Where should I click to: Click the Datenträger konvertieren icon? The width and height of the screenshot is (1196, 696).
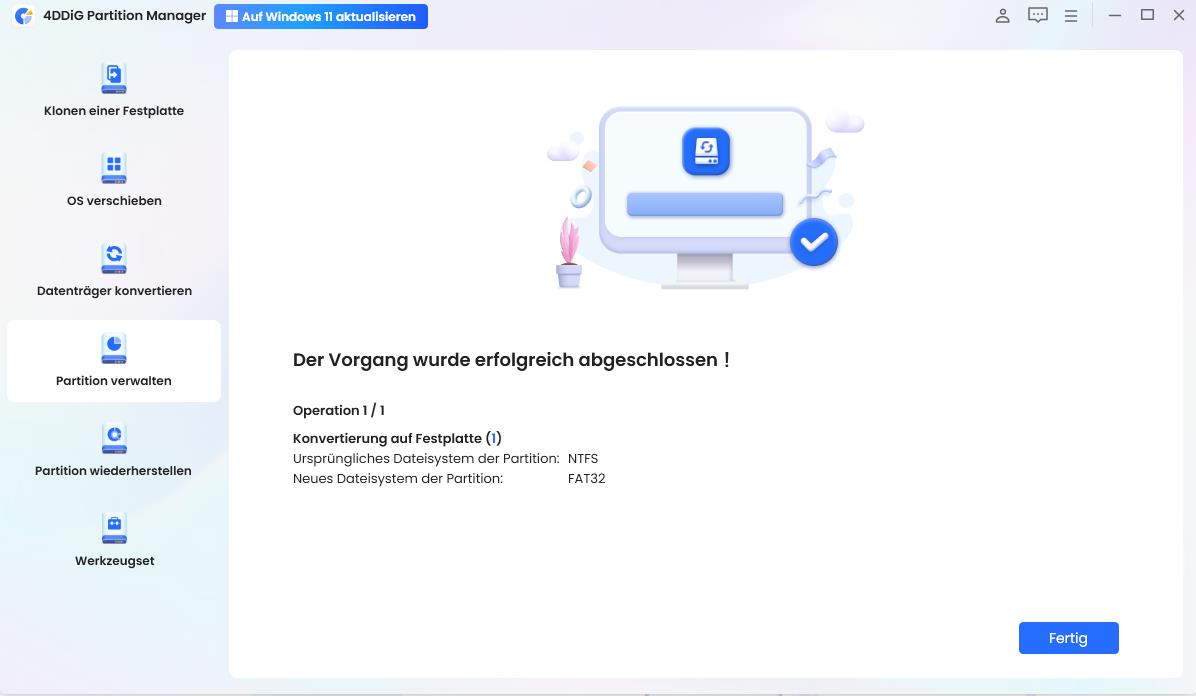[x=114, y=258]
